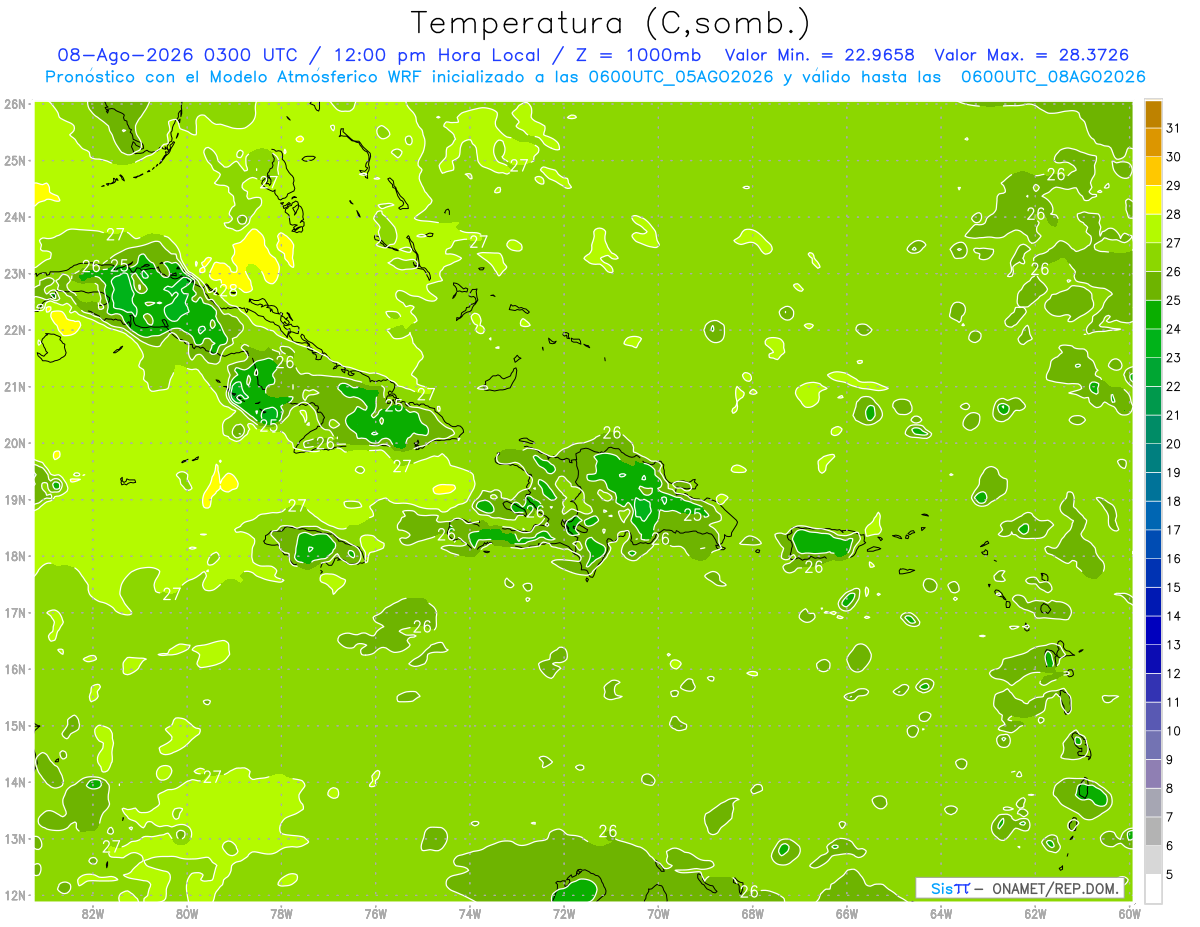This screenshot has width=1200, height=927.
Task: Click the legend value 10
Action: point(1174,731)
